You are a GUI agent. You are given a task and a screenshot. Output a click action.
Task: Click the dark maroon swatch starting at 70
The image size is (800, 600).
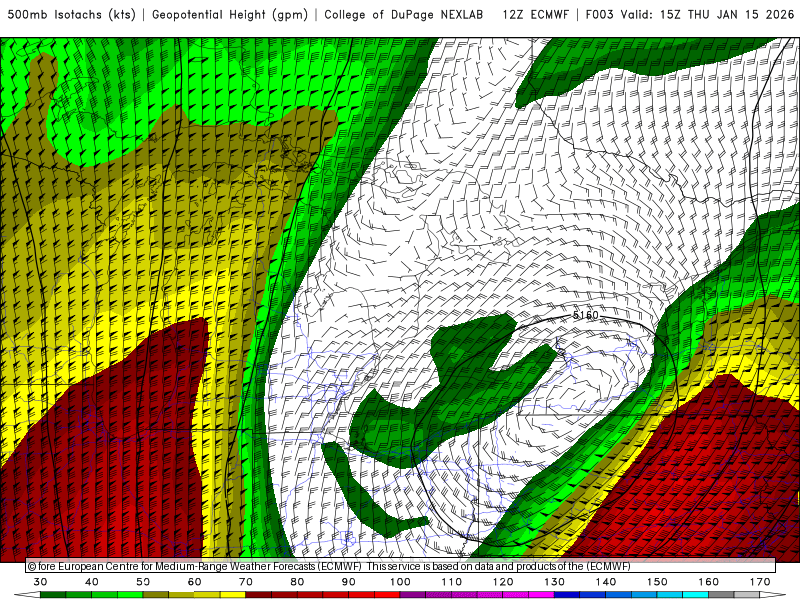259,595
